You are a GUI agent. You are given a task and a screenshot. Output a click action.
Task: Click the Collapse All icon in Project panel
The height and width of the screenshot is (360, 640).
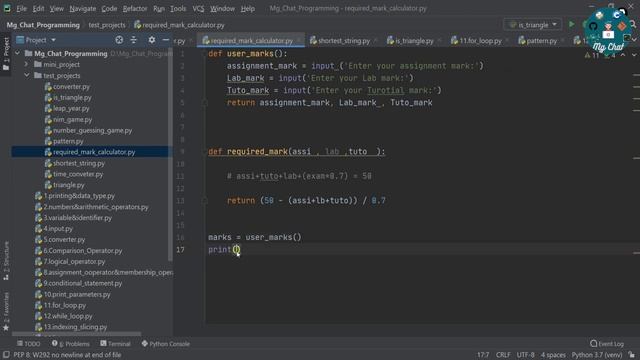(x=133, y=40)
